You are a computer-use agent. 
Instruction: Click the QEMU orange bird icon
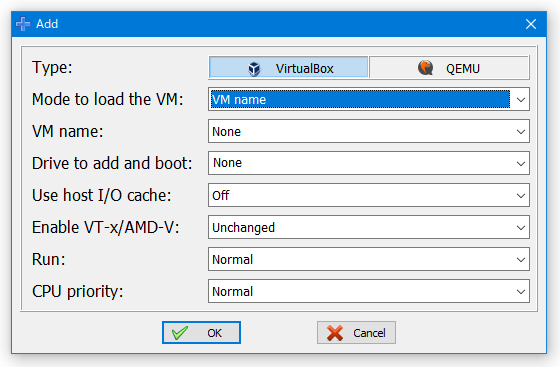coord(425,67)
